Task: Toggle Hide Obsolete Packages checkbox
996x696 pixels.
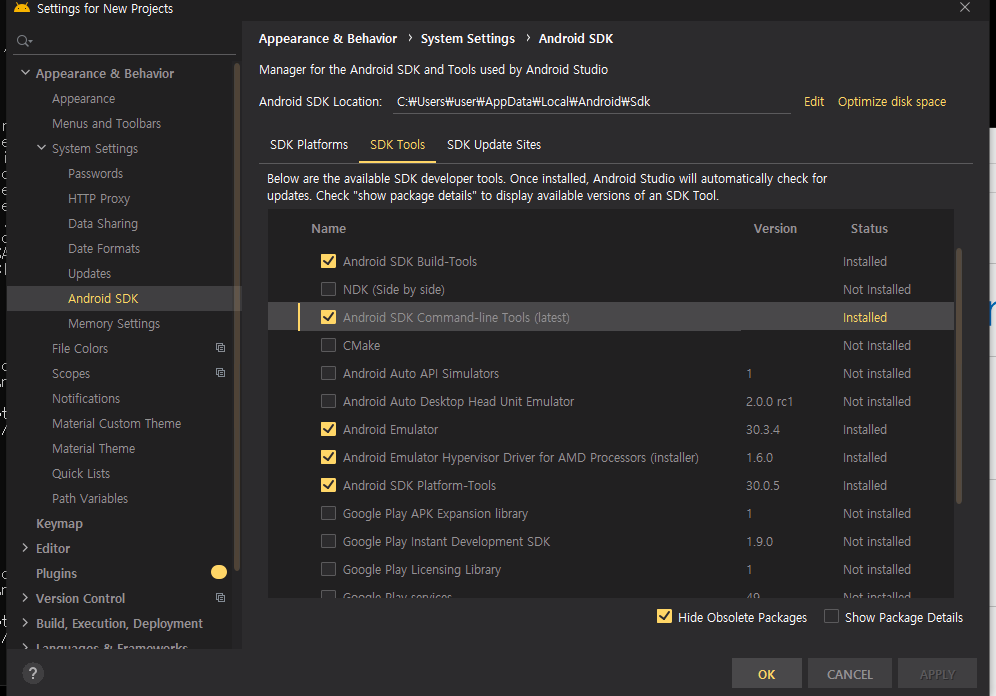Action: pyautogui.click(x=664, y=616)
